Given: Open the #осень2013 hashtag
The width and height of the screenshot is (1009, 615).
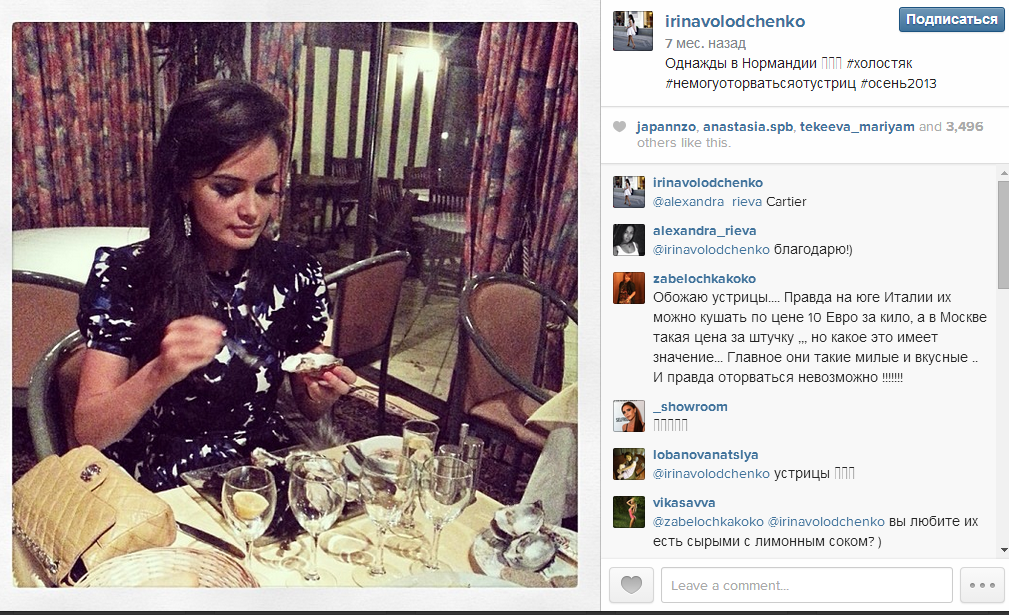Looking at the screenshot, I should pos(898,84).
